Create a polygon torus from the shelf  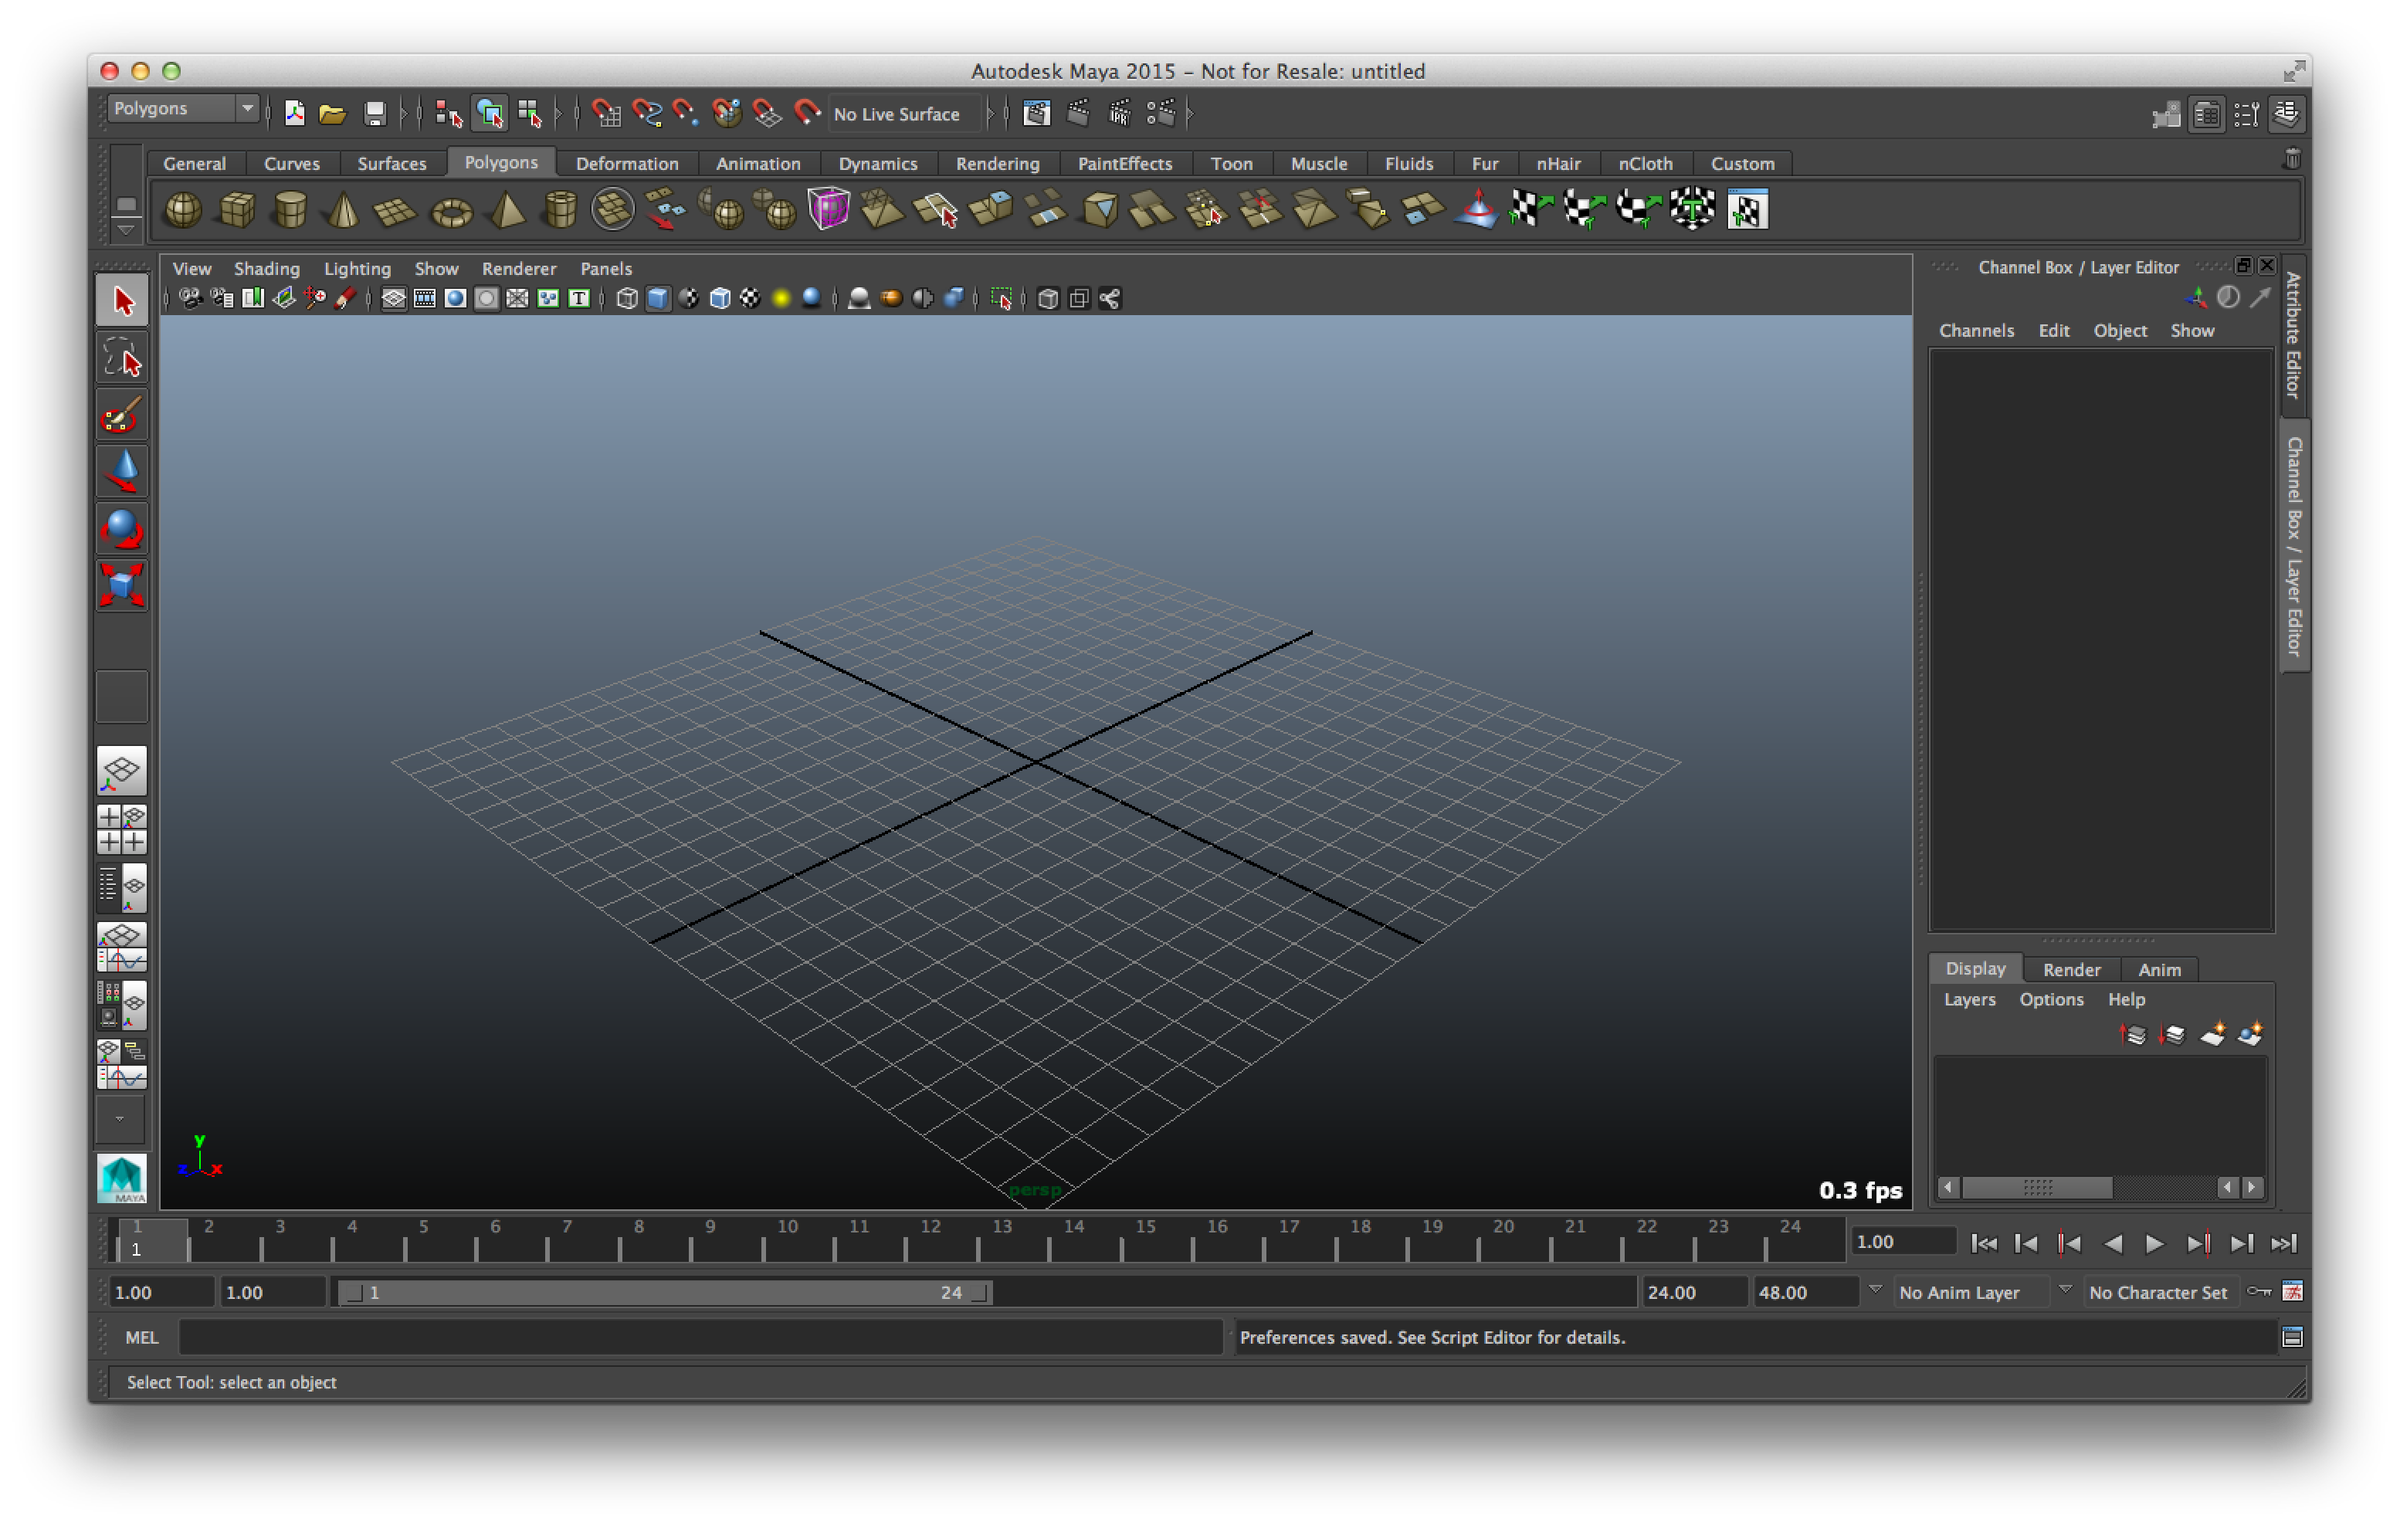(451, 210)
